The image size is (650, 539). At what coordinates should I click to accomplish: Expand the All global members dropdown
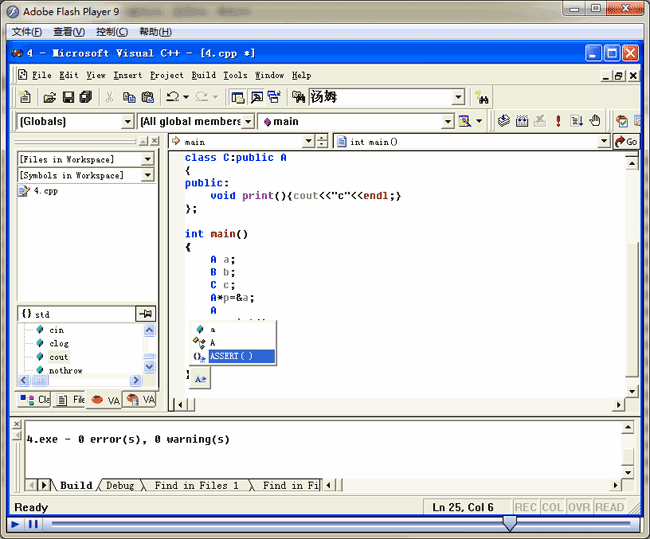[249, 121]
